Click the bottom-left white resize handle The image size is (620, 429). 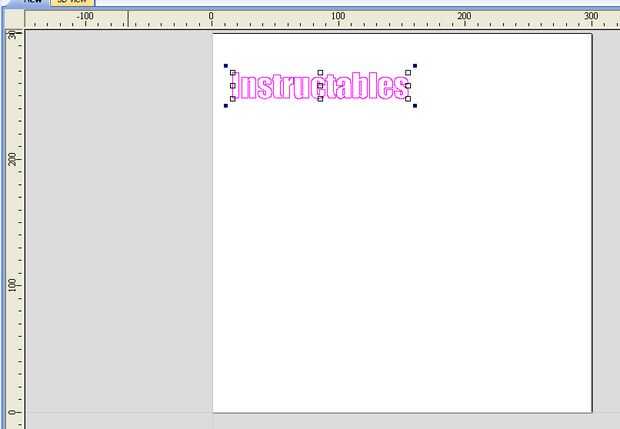(233, 99)
